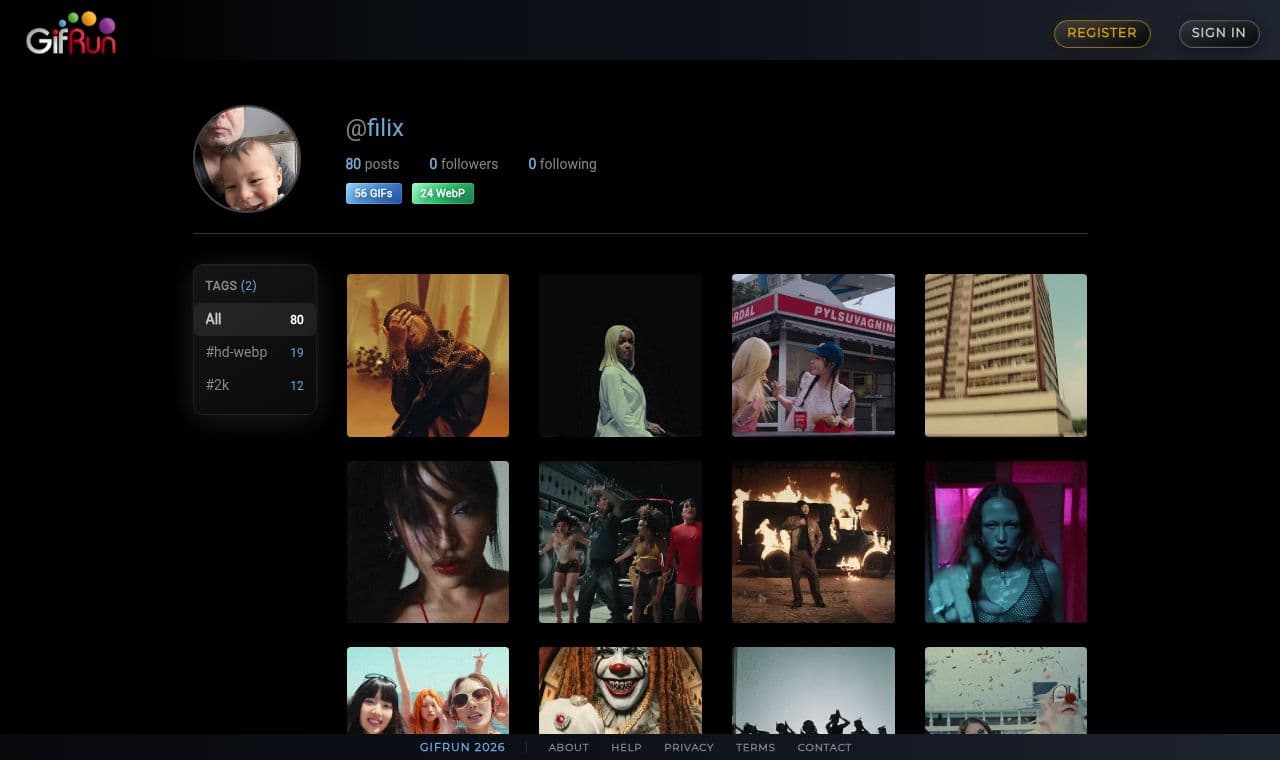The width and height of the screenshot is (1280, 760).
Task: Click the GIFRUN 2026 footer link
Action: (462, 747)
